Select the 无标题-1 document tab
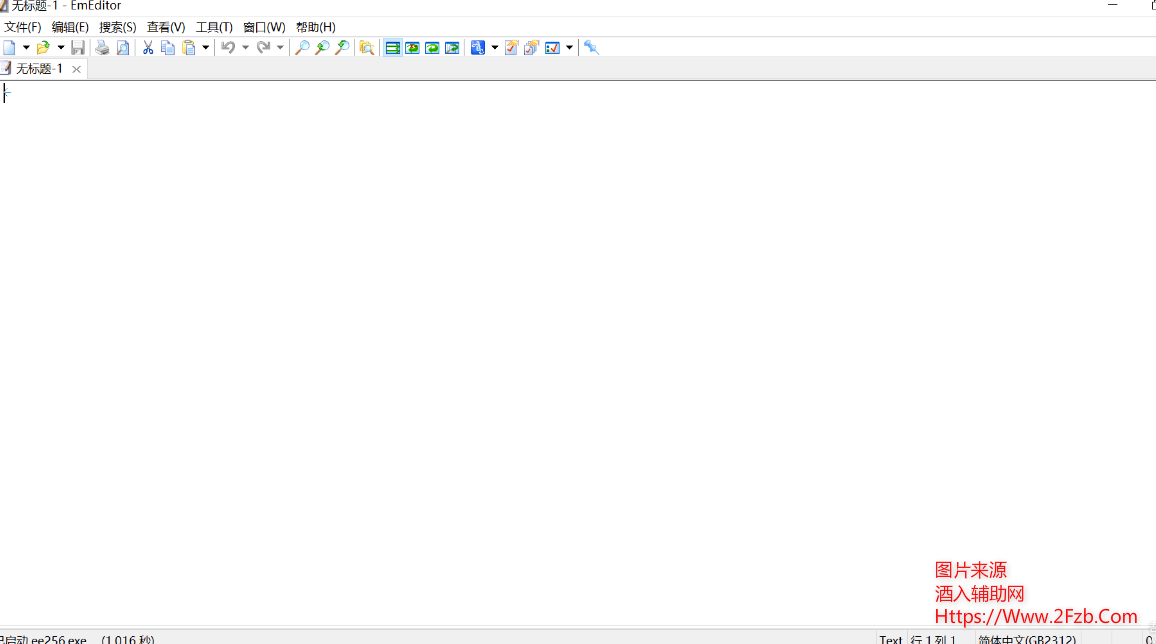This screenshot has width=1156, height=644. pos(39,69)
